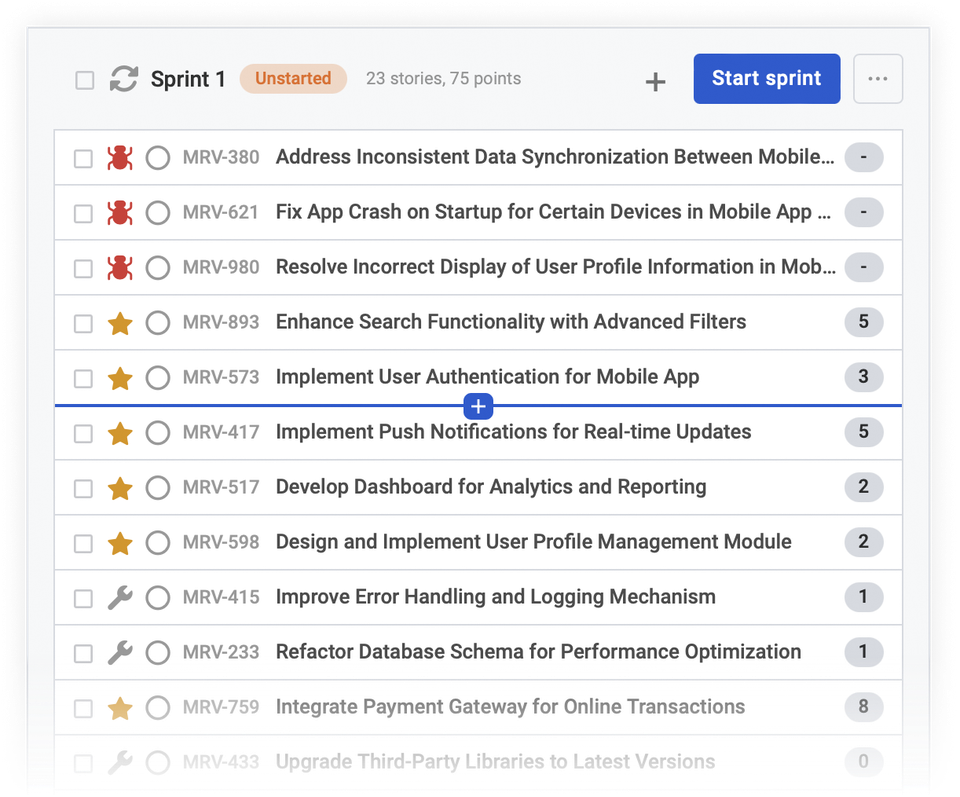Click the blue inline plus below MRV-573
The image size is (960, 797).
tap(478, 406)
